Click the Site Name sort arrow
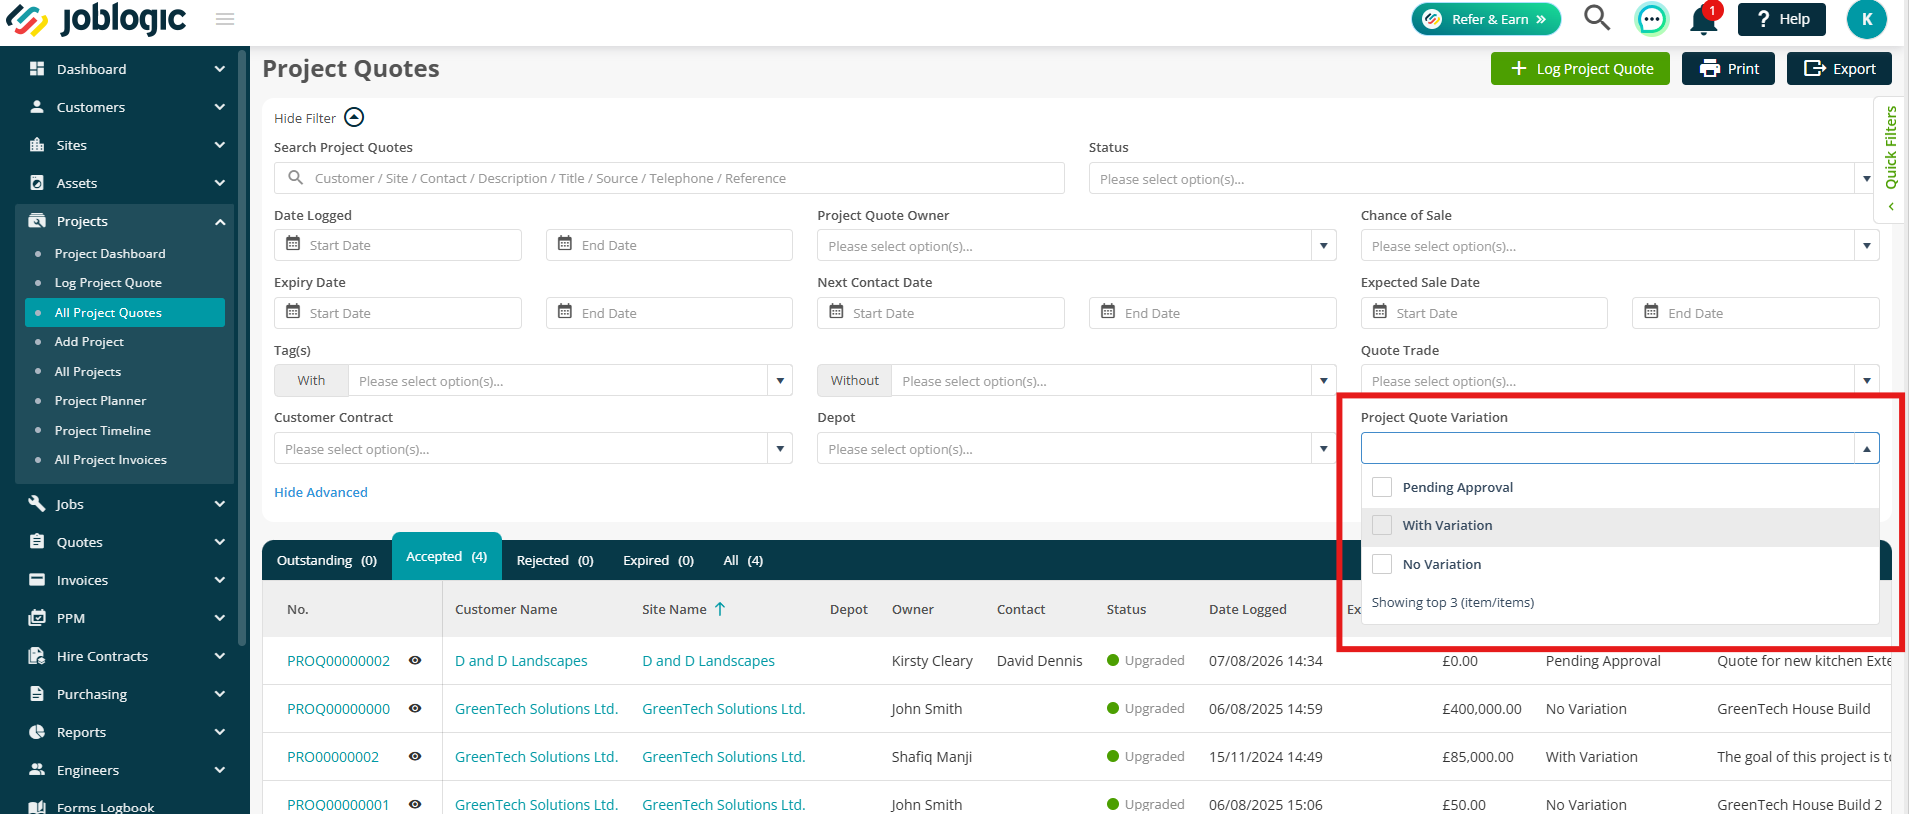1909x814 pixels. tap(720, 609)
